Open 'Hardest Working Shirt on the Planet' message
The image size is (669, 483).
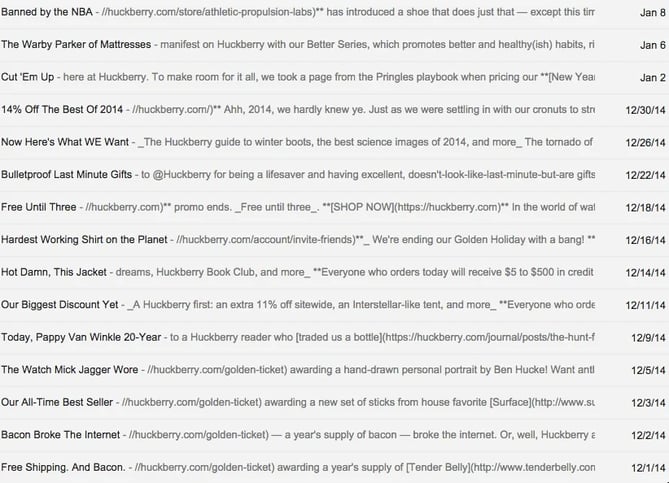[x=86, y=240]
